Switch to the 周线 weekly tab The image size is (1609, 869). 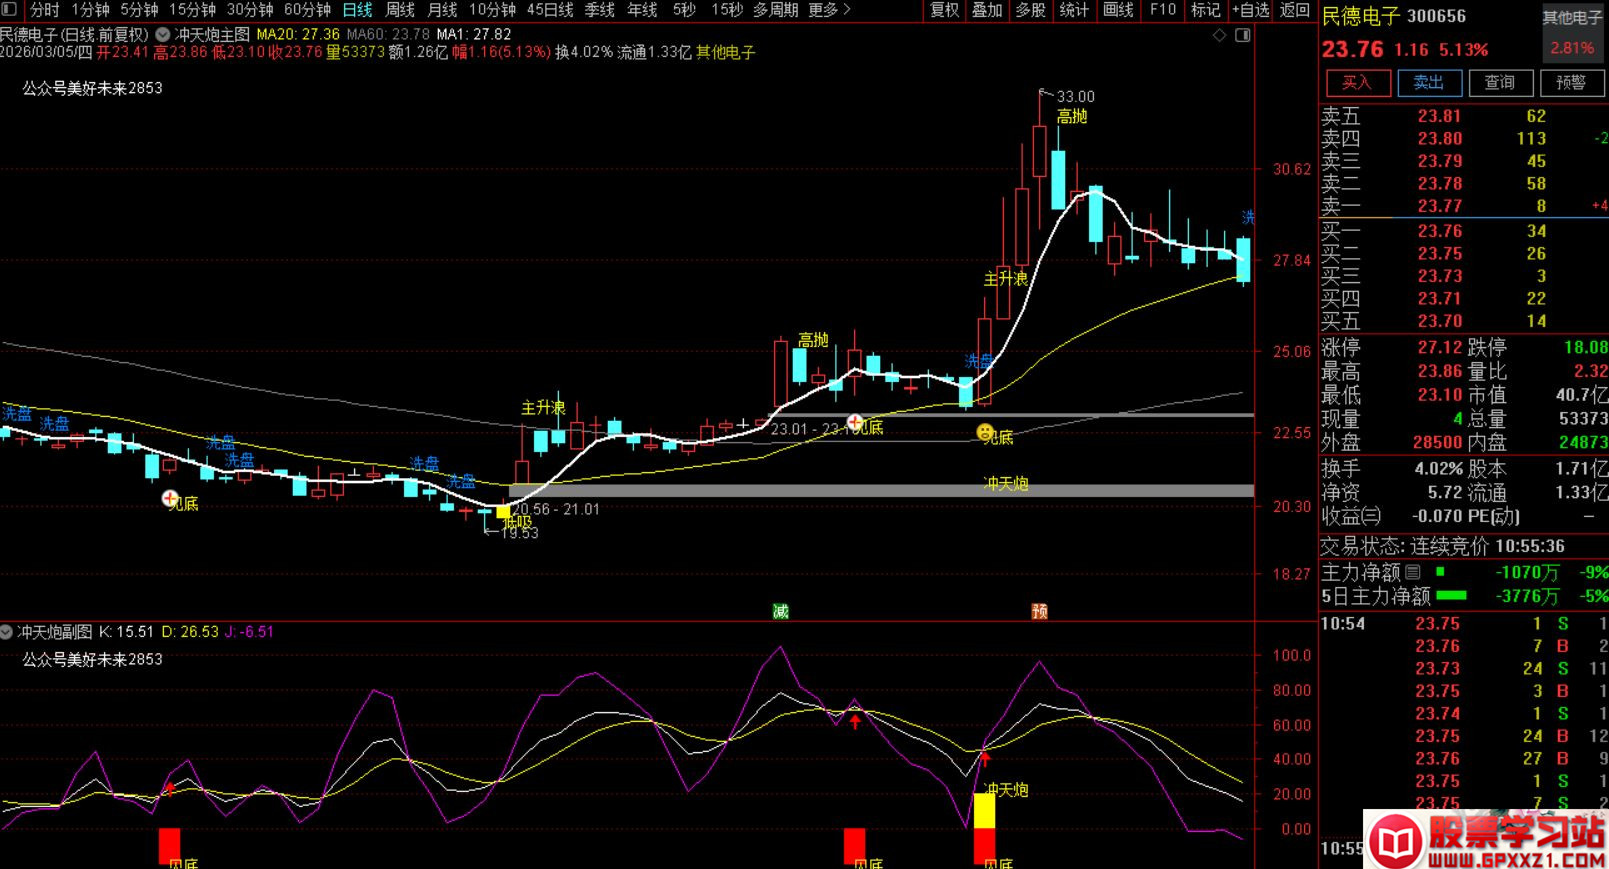pos(400,10)
